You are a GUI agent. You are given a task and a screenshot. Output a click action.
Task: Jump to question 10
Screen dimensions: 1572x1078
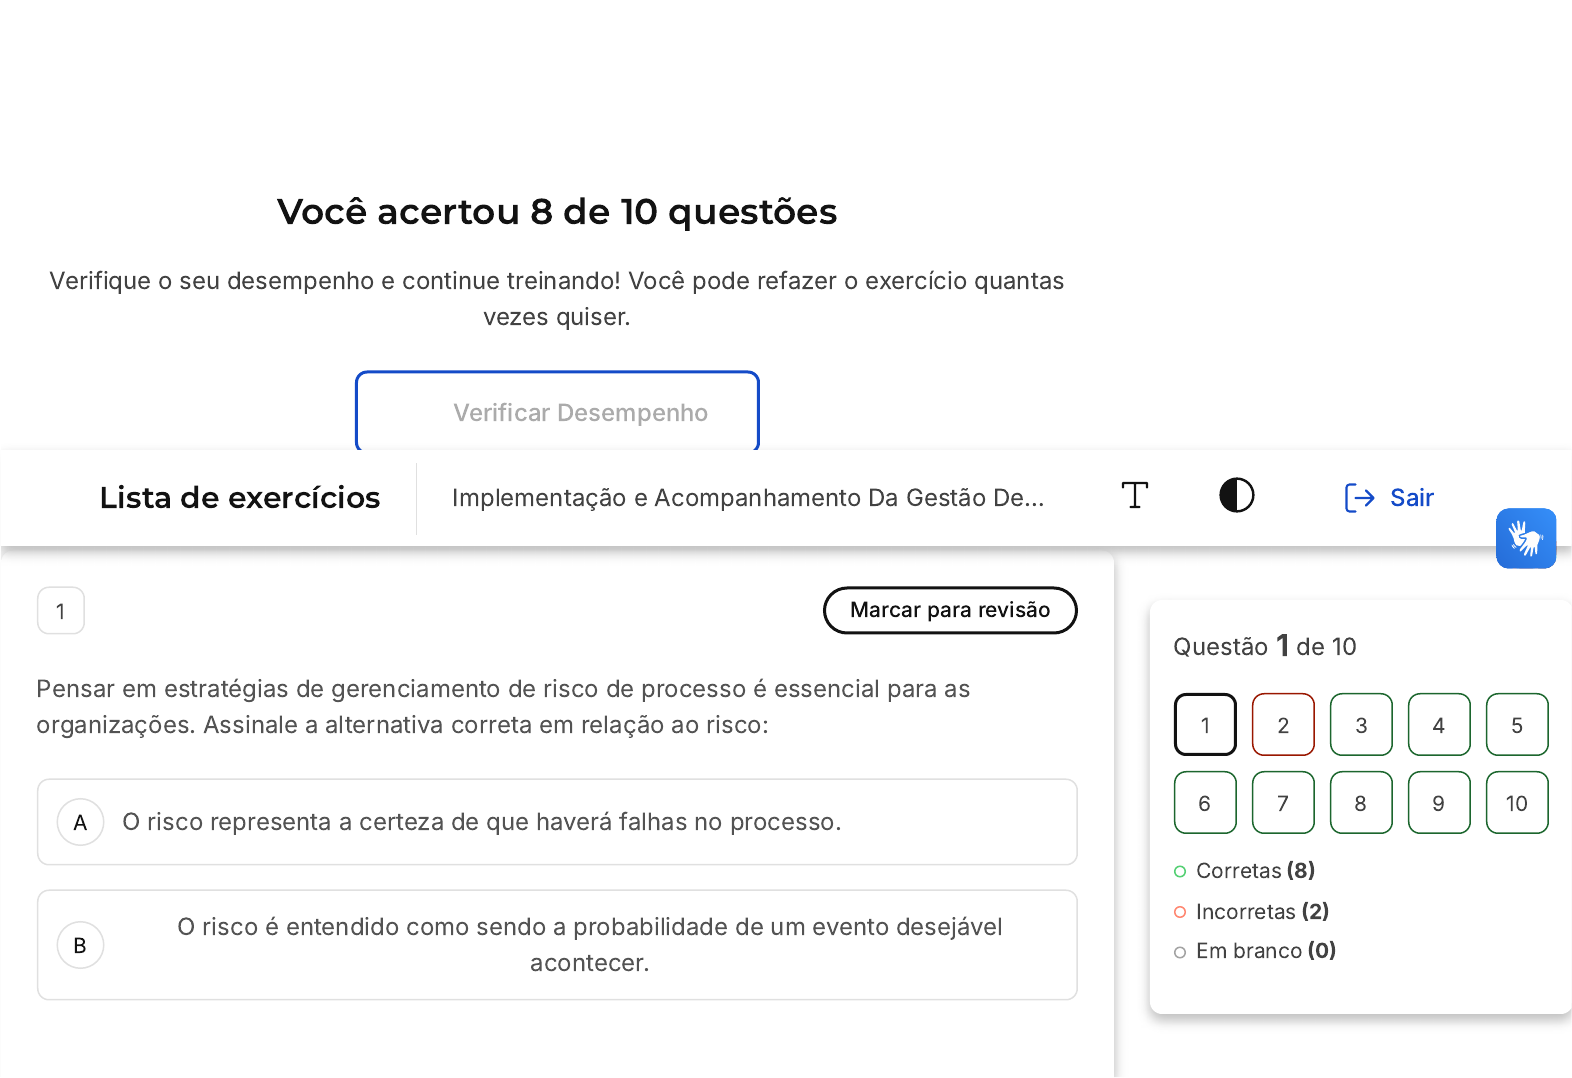tap(1517, 803)
